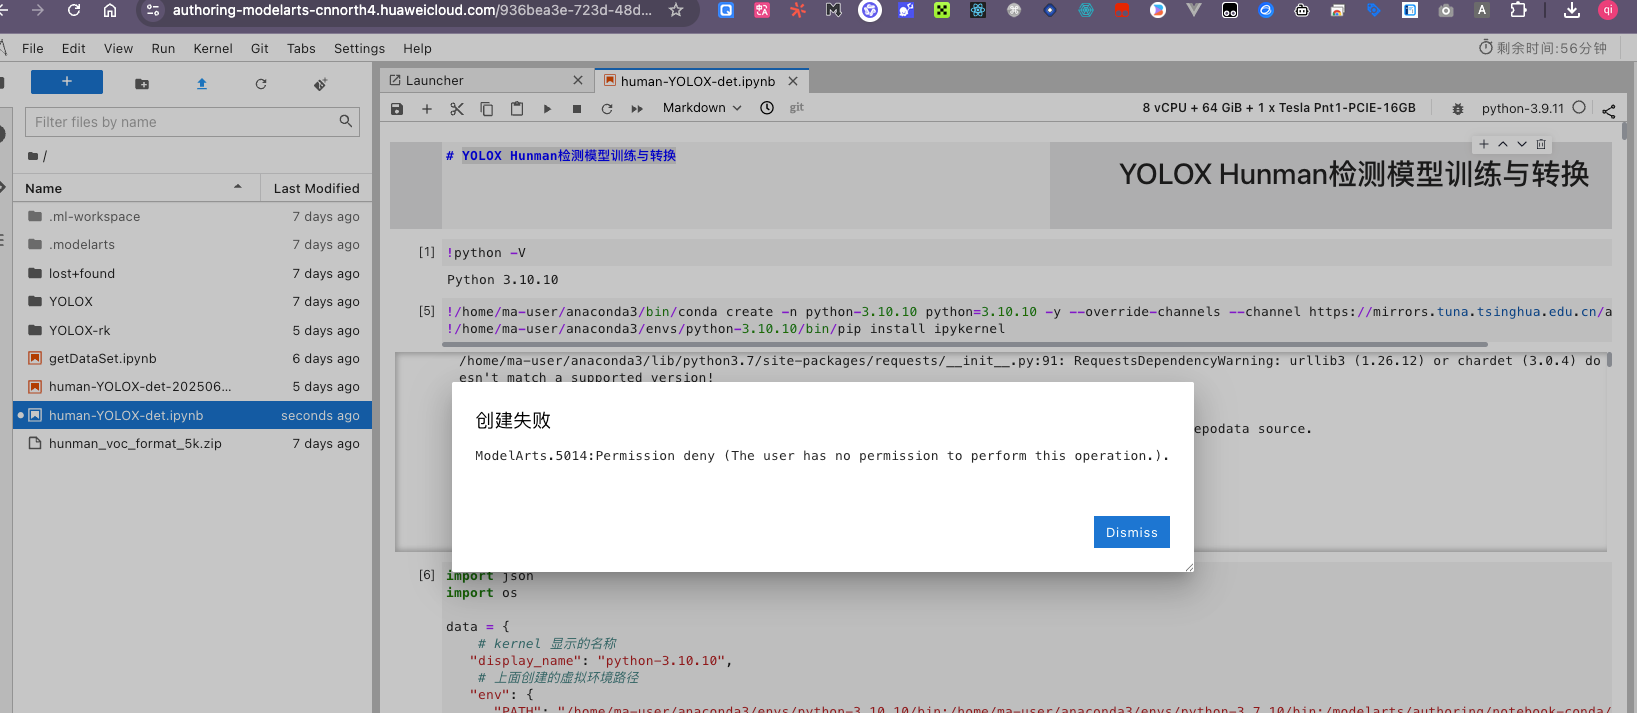Viewport: 1637px width, 713px height.
Task: Open the Help menu
Action: tap(417, 48)
